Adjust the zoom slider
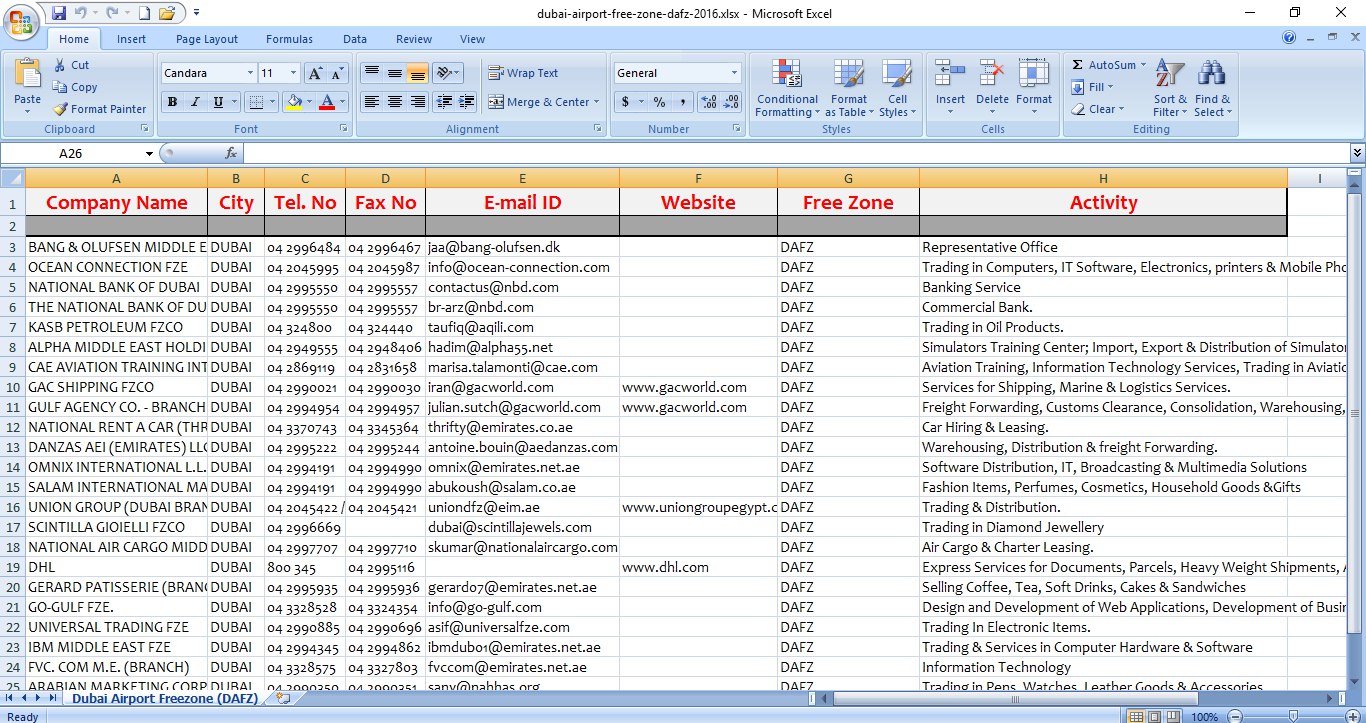The image size is (1366, 723). [x=1293, y=717]
